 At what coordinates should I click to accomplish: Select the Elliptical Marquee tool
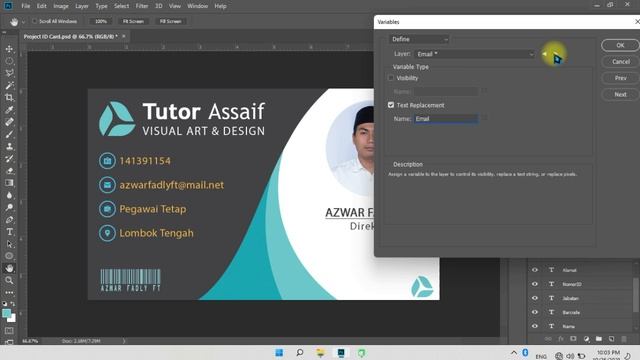(9, 61)
